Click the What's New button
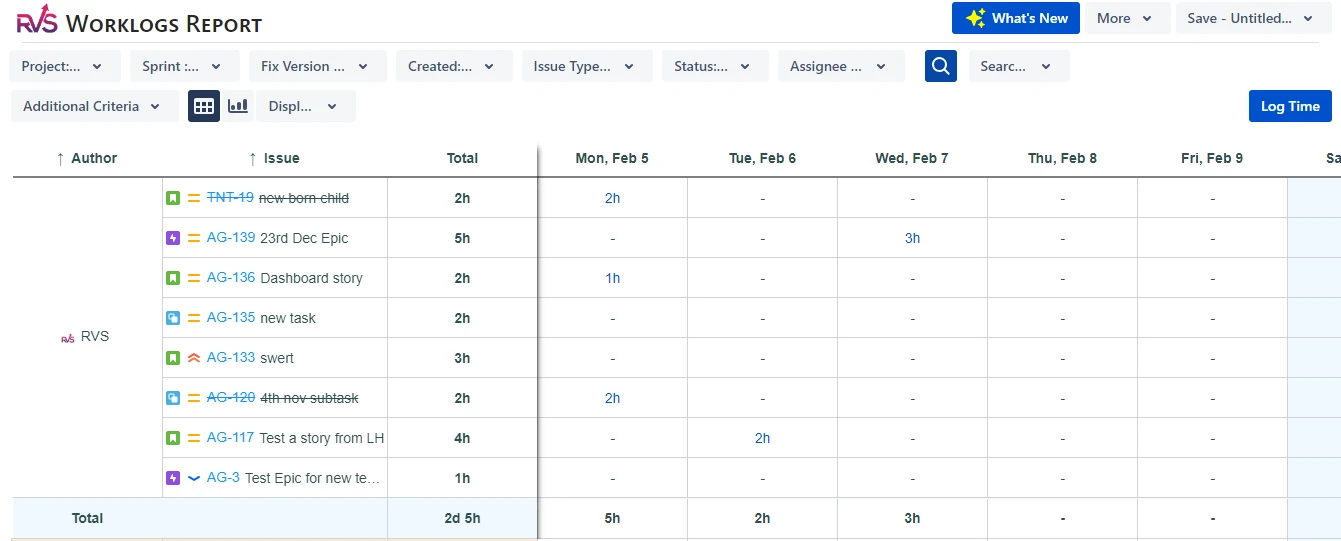Viewport: 1341px width, 541px height. tap(1016, 18)
